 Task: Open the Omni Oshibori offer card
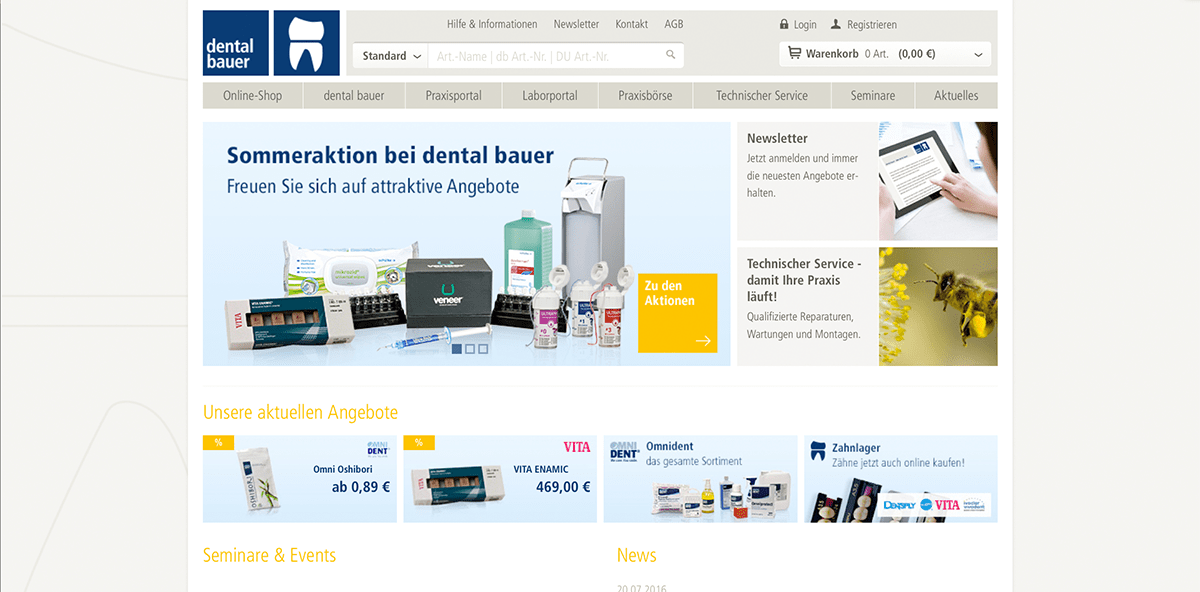(x=300, y=478)
